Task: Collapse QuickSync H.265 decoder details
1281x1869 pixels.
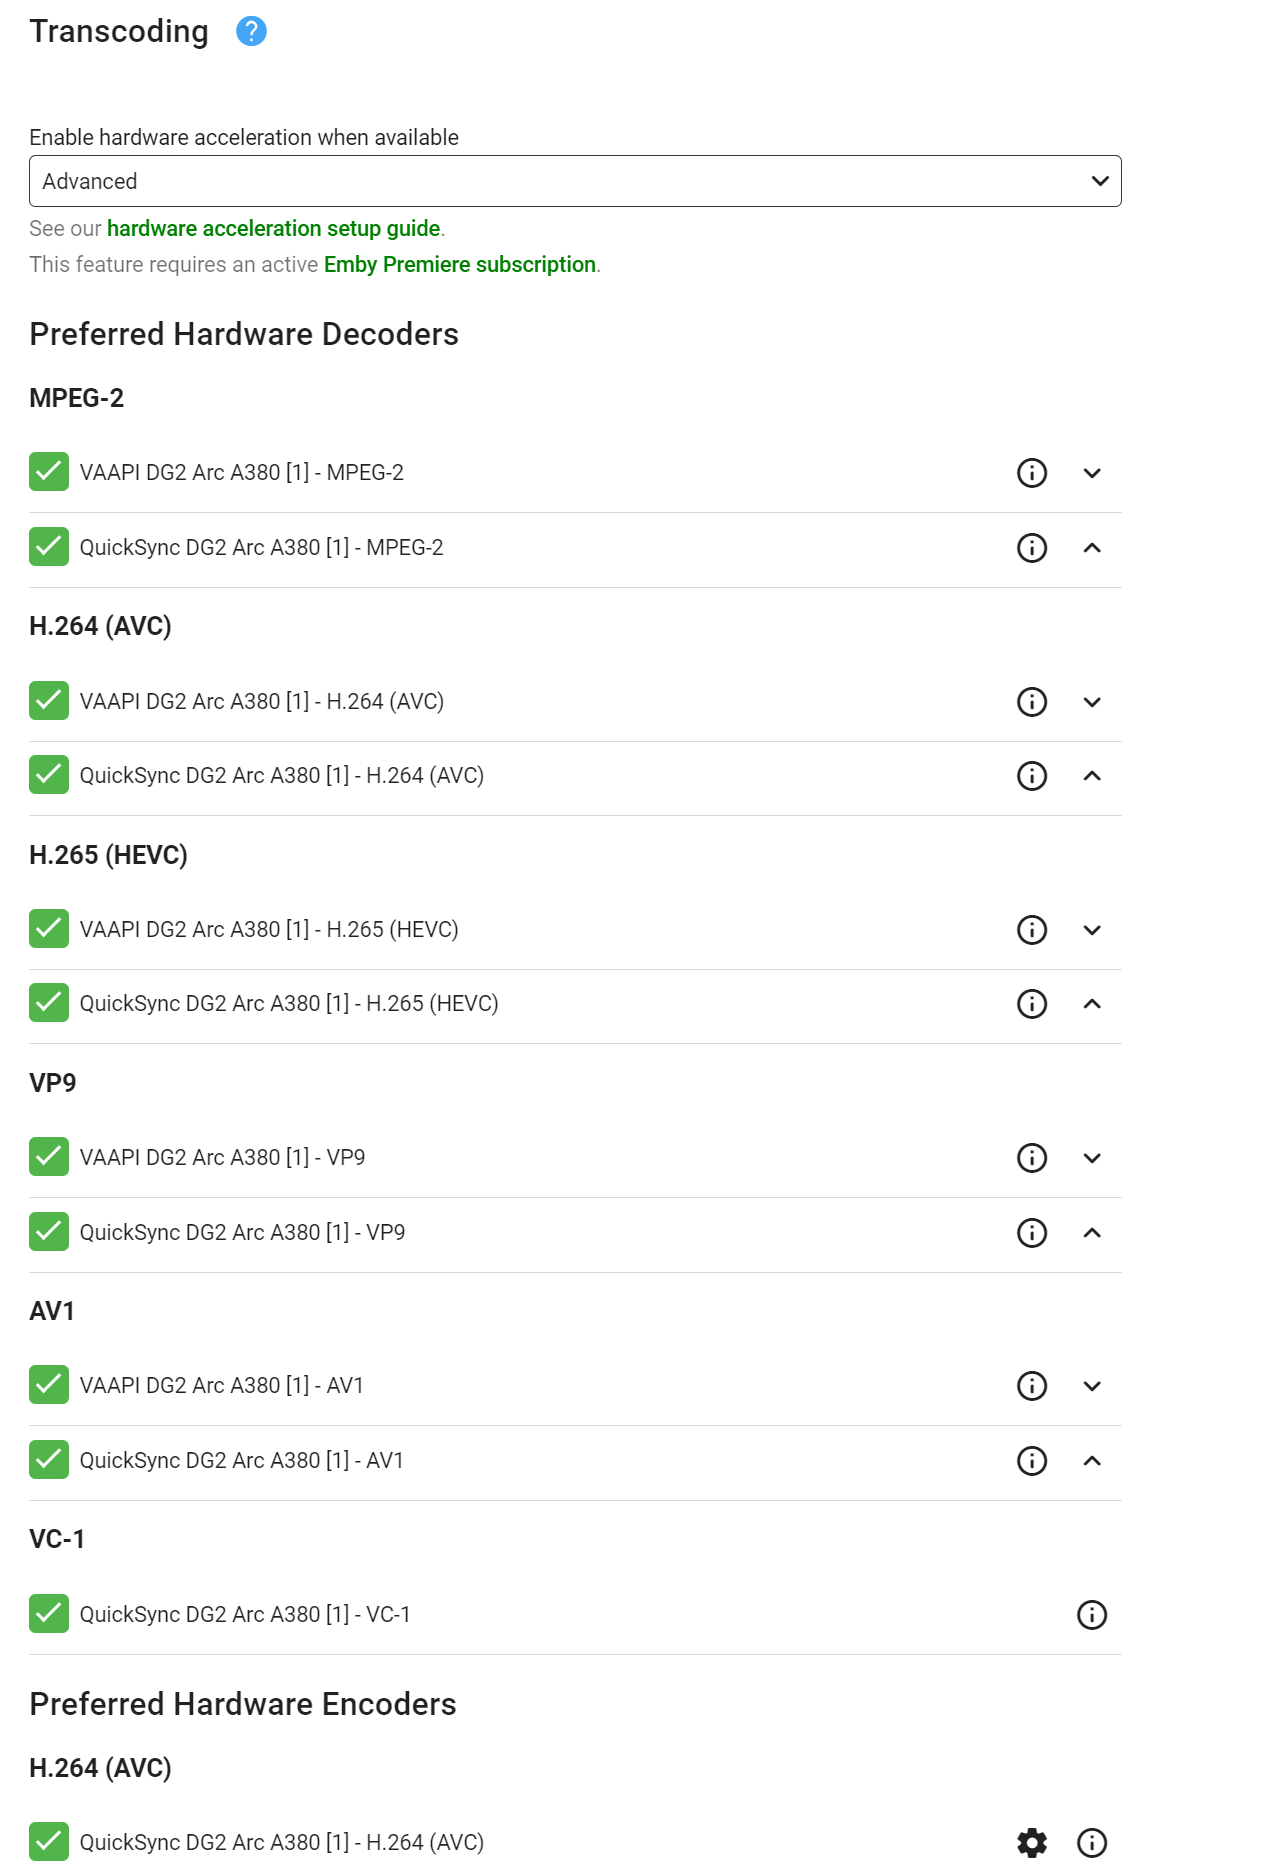Action: pyautogui.click(x=1093, y=1006)
